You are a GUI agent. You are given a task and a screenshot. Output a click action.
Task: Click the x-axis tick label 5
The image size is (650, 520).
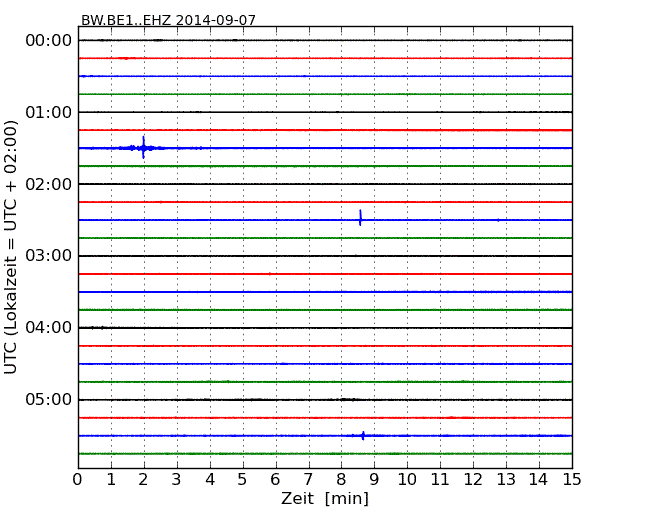(x=243, y=480)
